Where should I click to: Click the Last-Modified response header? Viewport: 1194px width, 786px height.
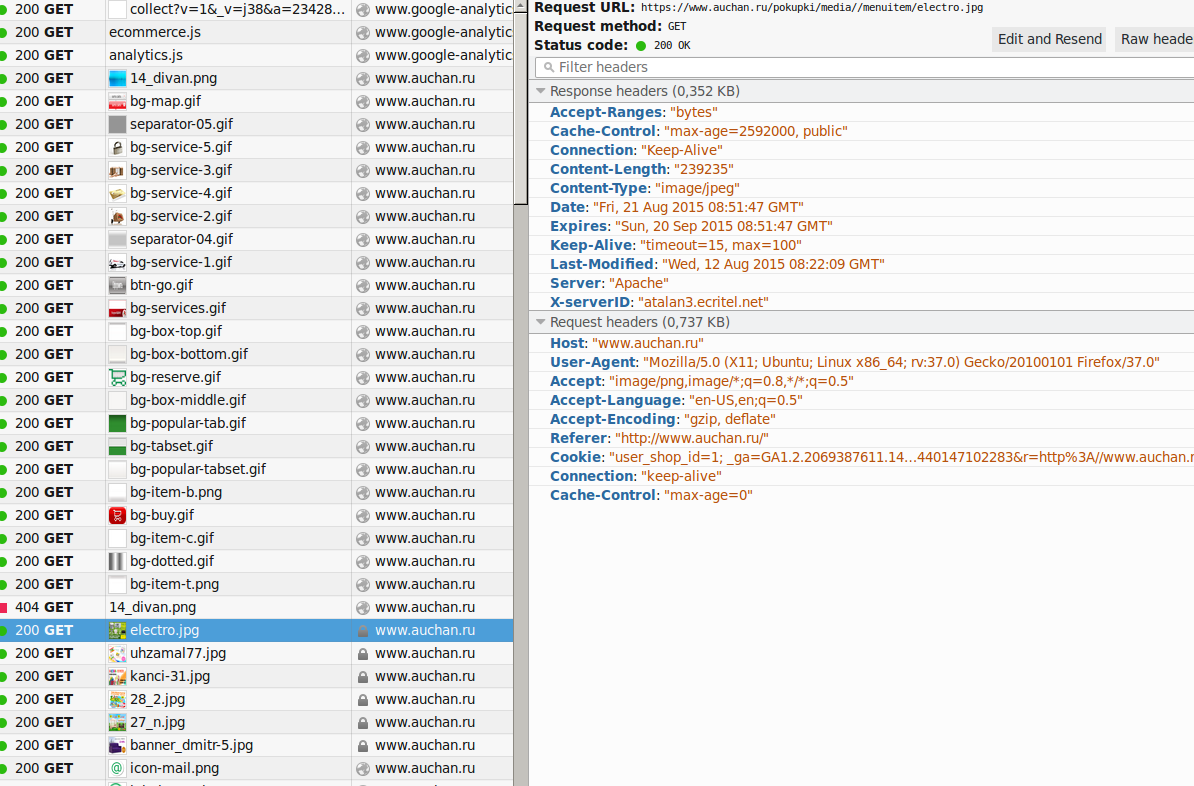pyautogui.click(x=717, y=264)
